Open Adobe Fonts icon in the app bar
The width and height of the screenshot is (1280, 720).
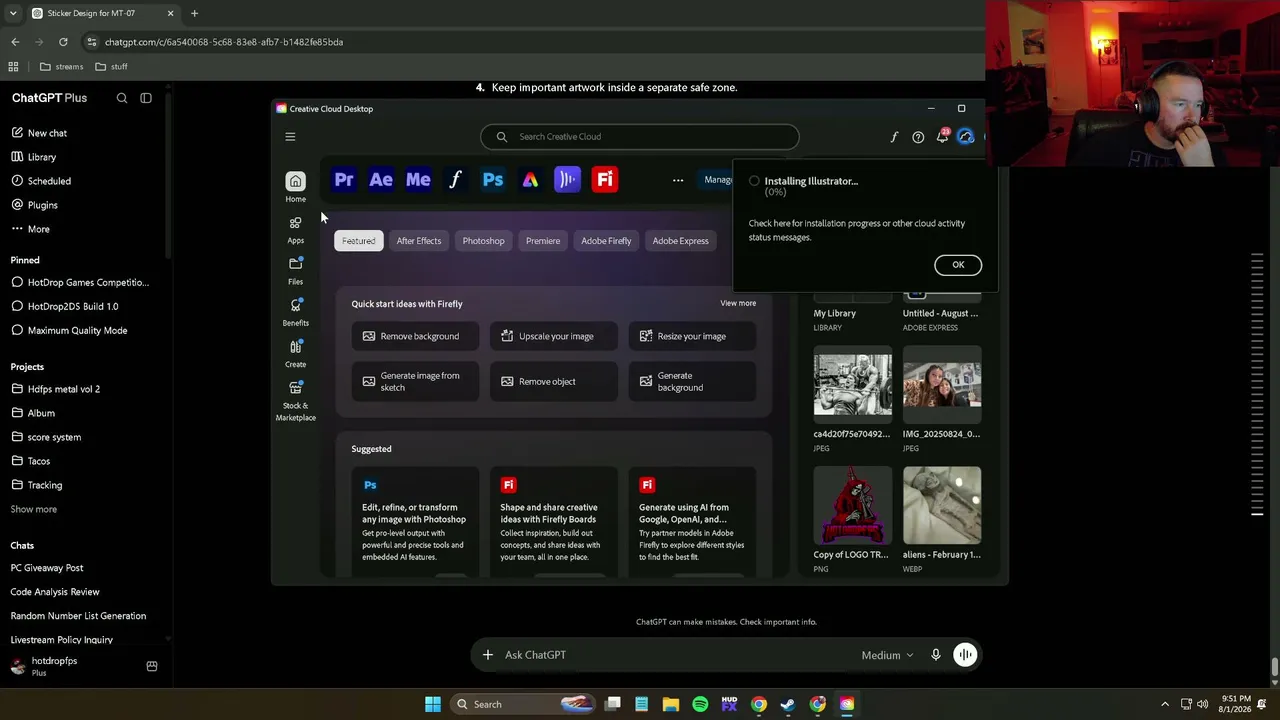(x=455, y=180)
